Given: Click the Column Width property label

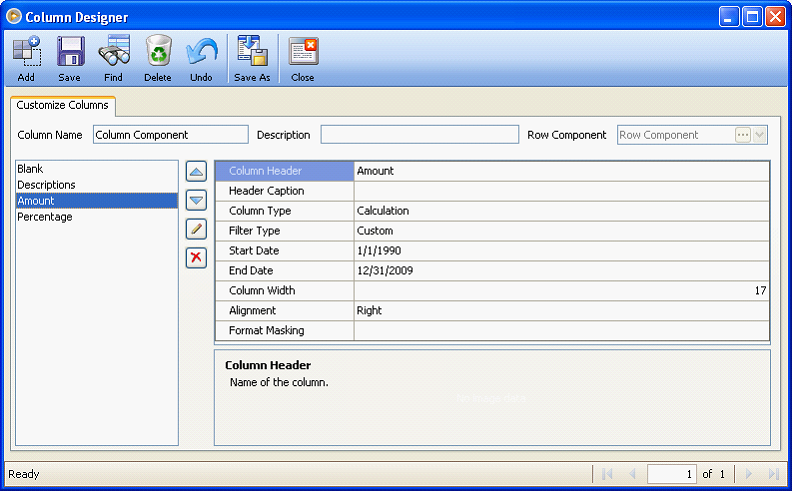Looking at the screenshot, I should point(262,290).
